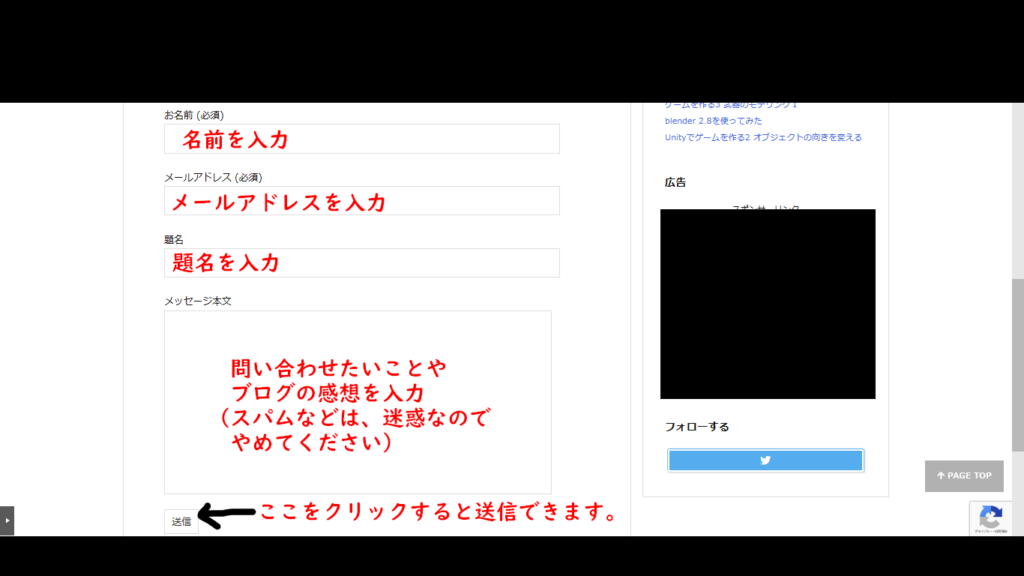Click the Twitter bird follow button

pos(765,460)
